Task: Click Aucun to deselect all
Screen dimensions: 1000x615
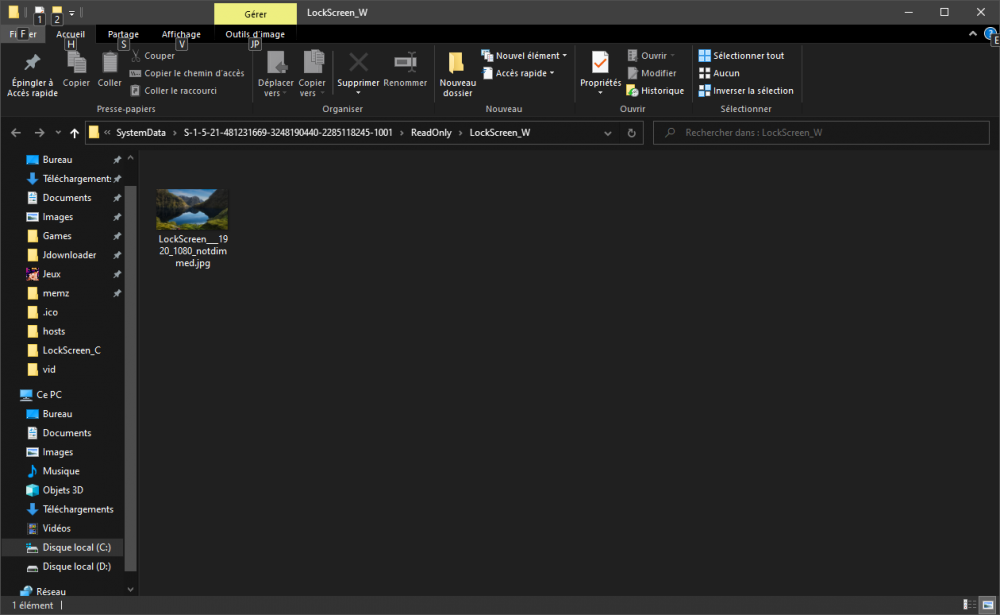Action: pyautogui.click(x=719, y=73)
